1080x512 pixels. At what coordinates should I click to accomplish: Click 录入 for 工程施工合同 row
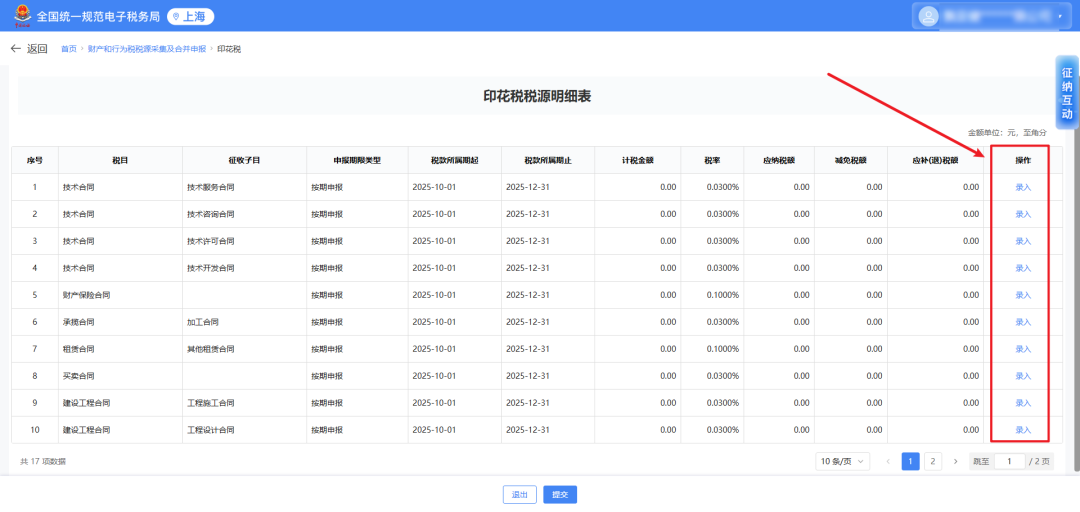(x=1023, y=402)
